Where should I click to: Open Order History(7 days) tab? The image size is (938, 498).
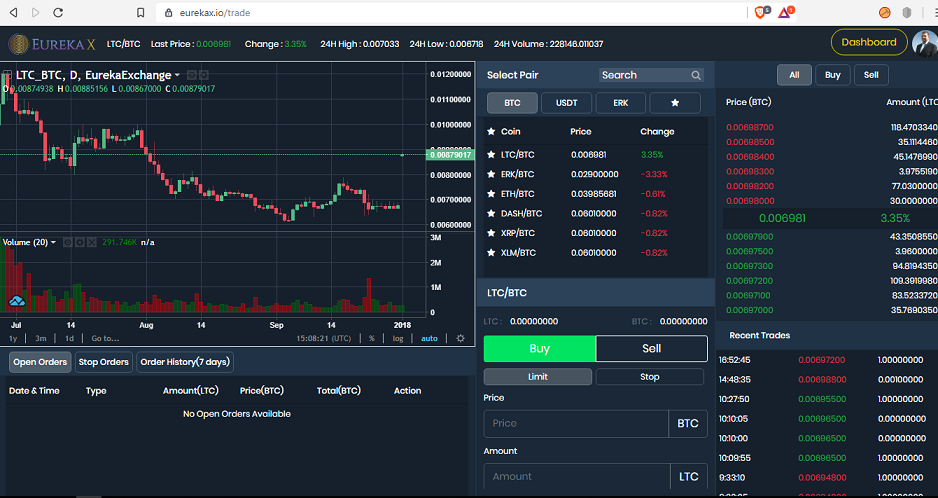(x=185, y=362)
